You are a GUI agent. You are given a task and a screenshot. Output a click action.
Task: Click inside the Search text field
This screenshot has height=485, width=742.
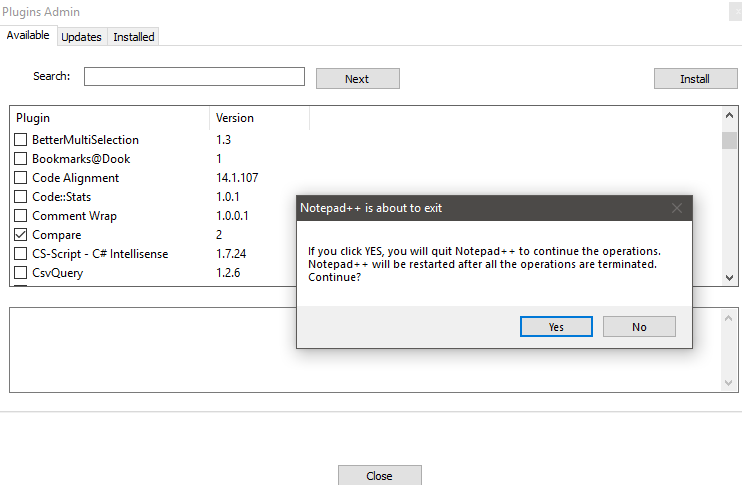194,77
